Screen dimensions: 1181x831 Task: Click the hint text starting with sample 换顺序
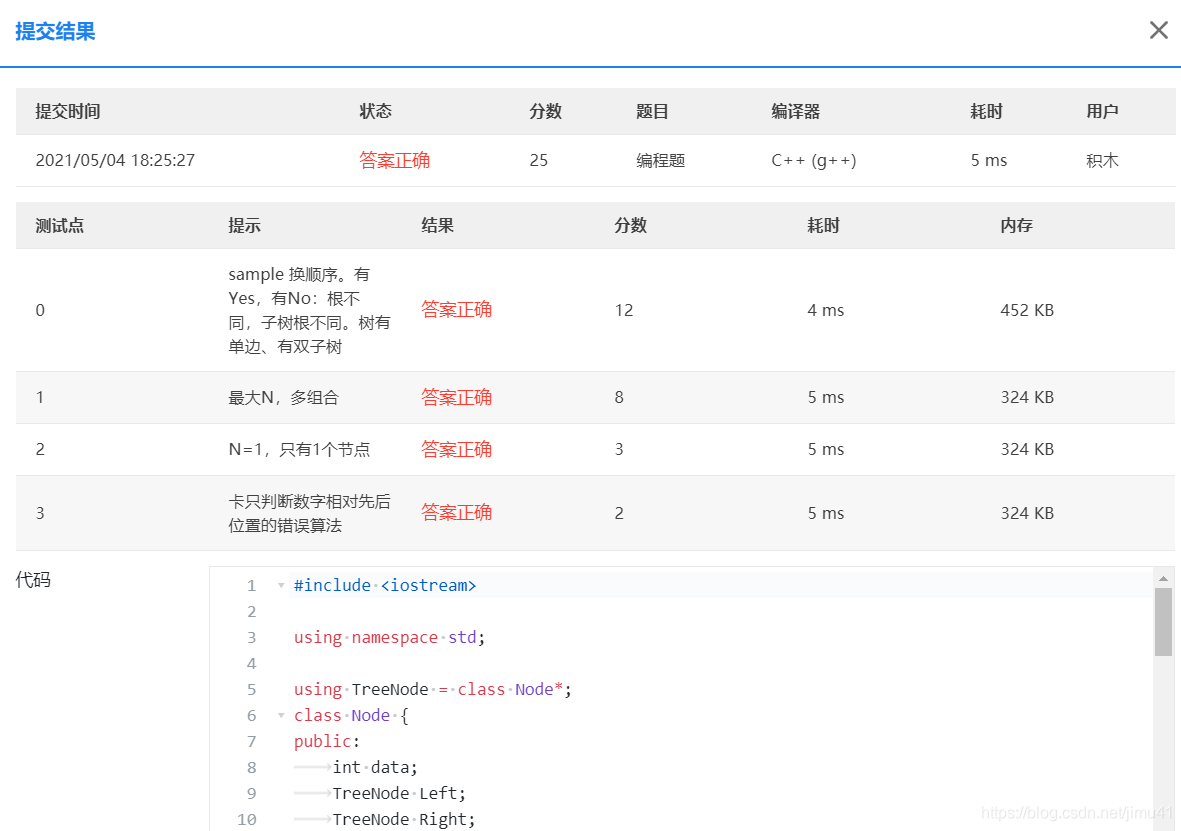[x=310, y=310]
